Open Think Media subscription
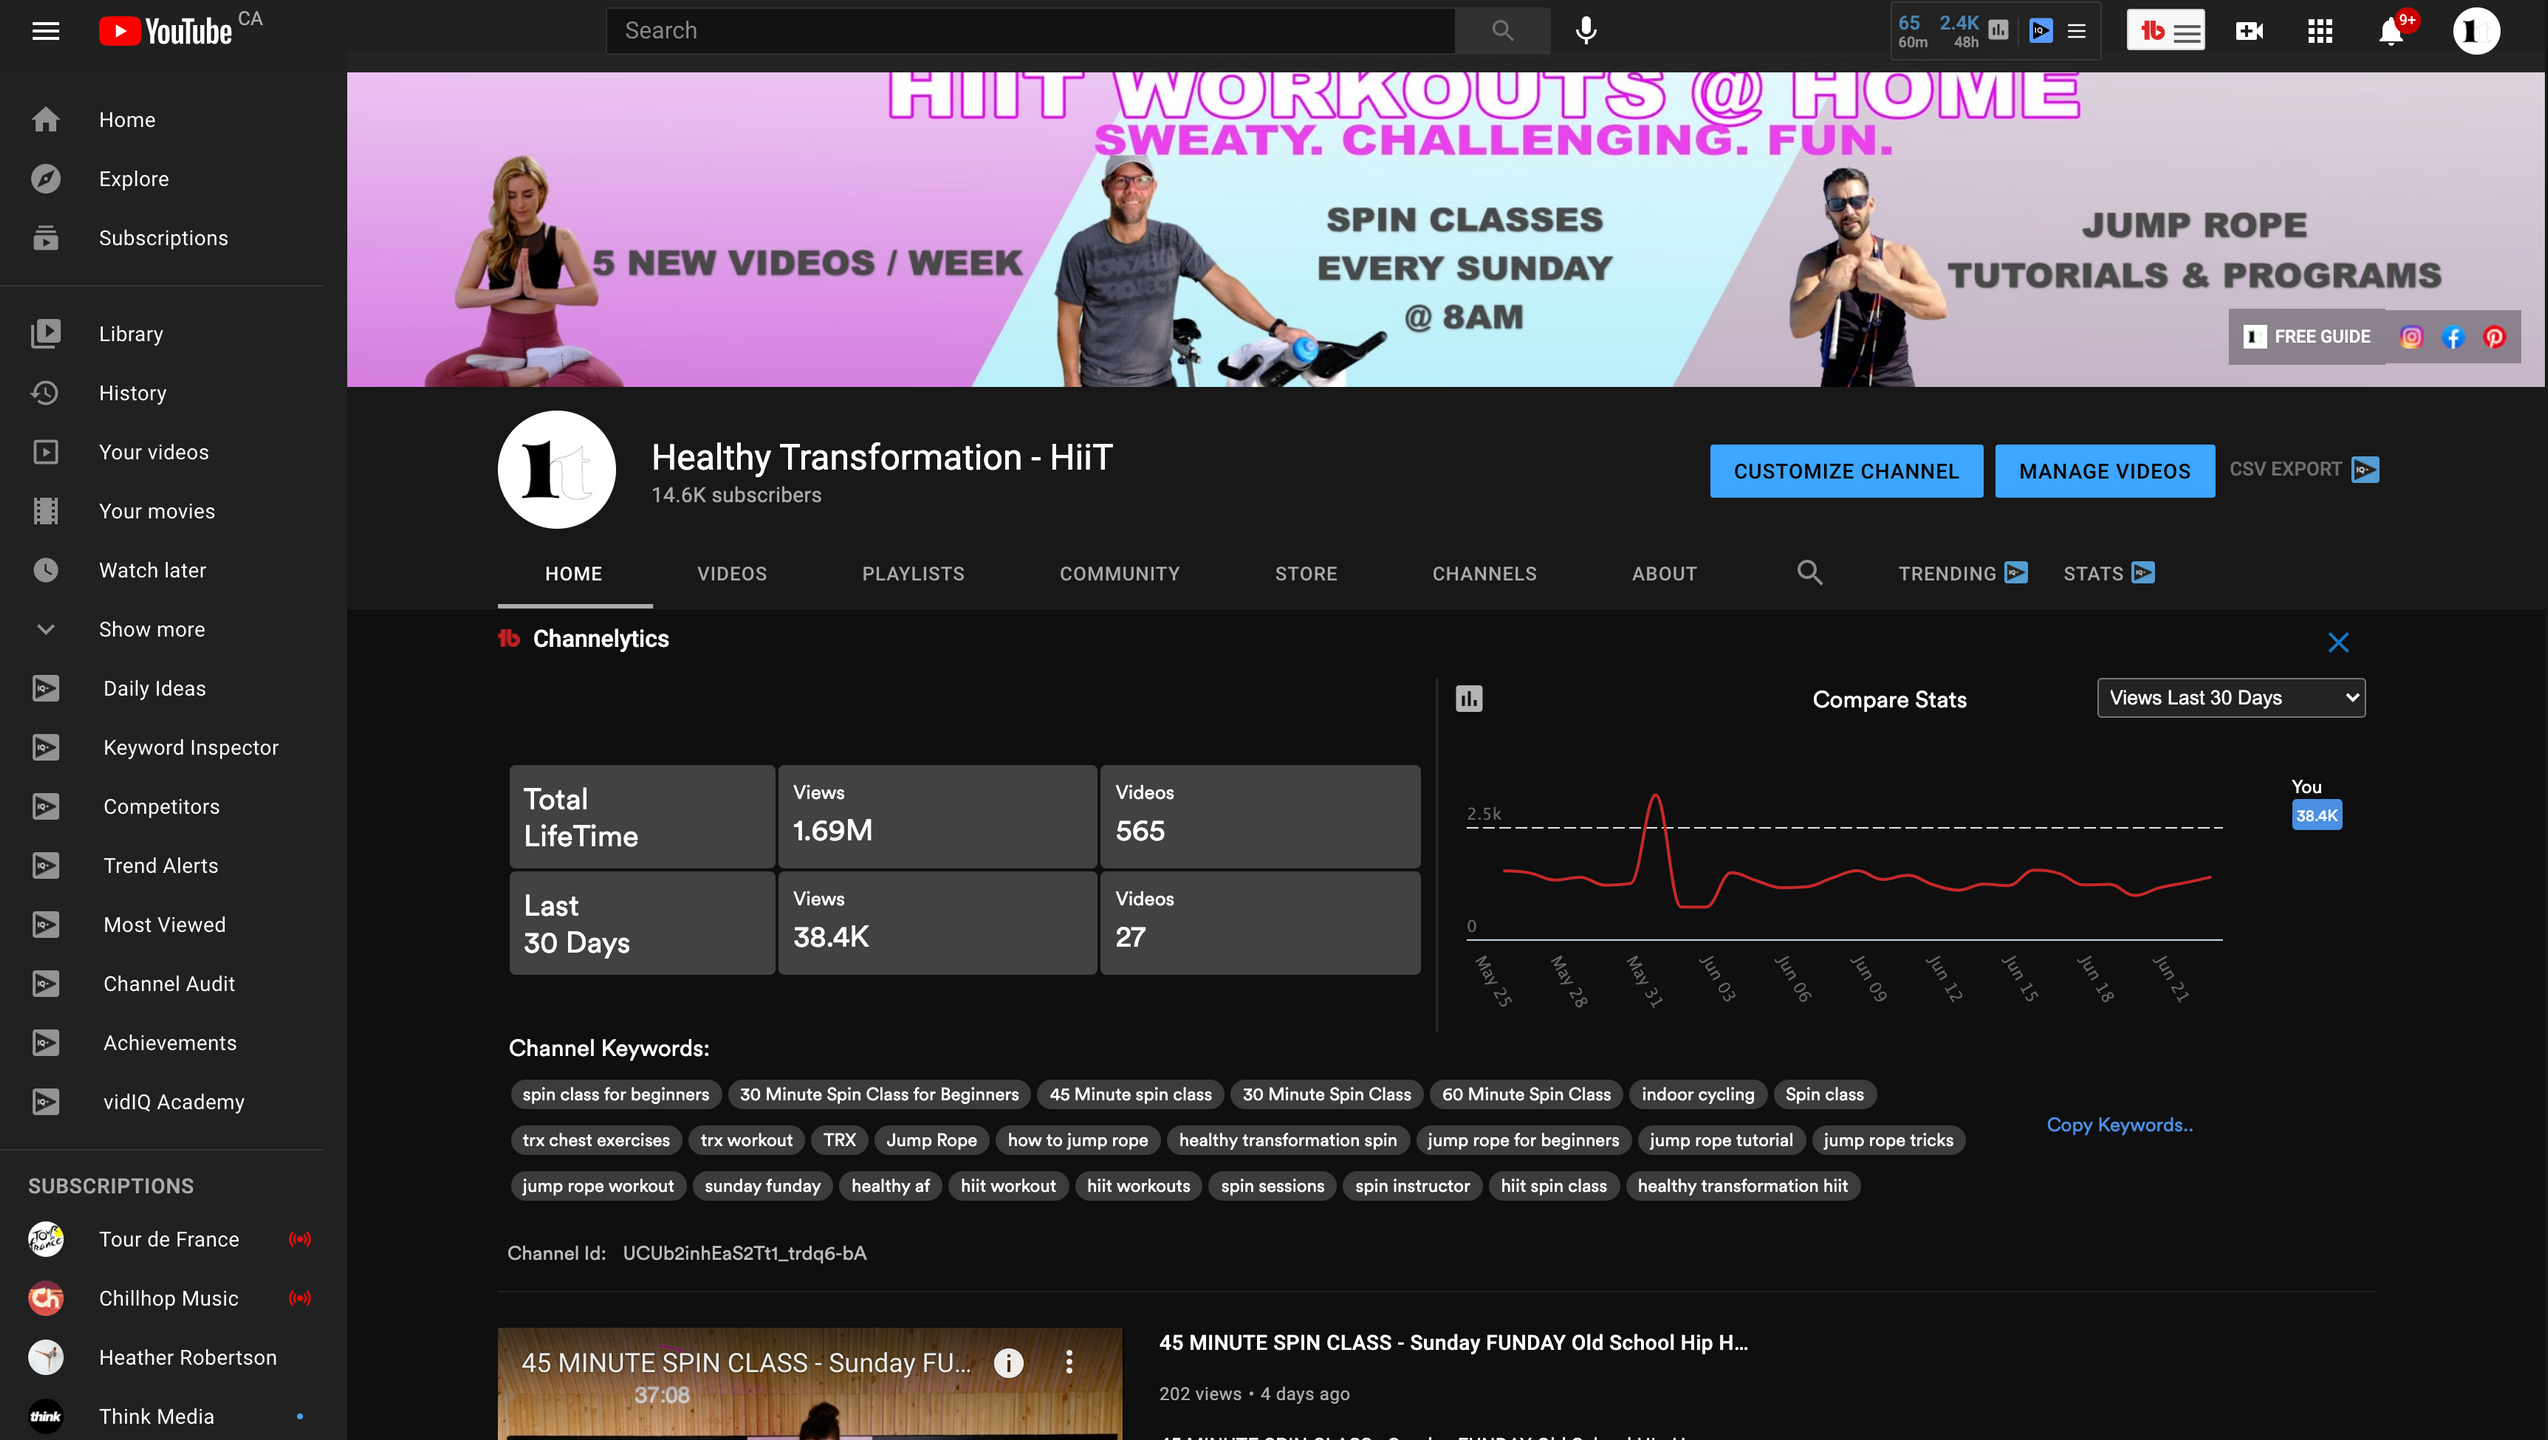Viewport: 2548px width, 1440px height. 162,1415
